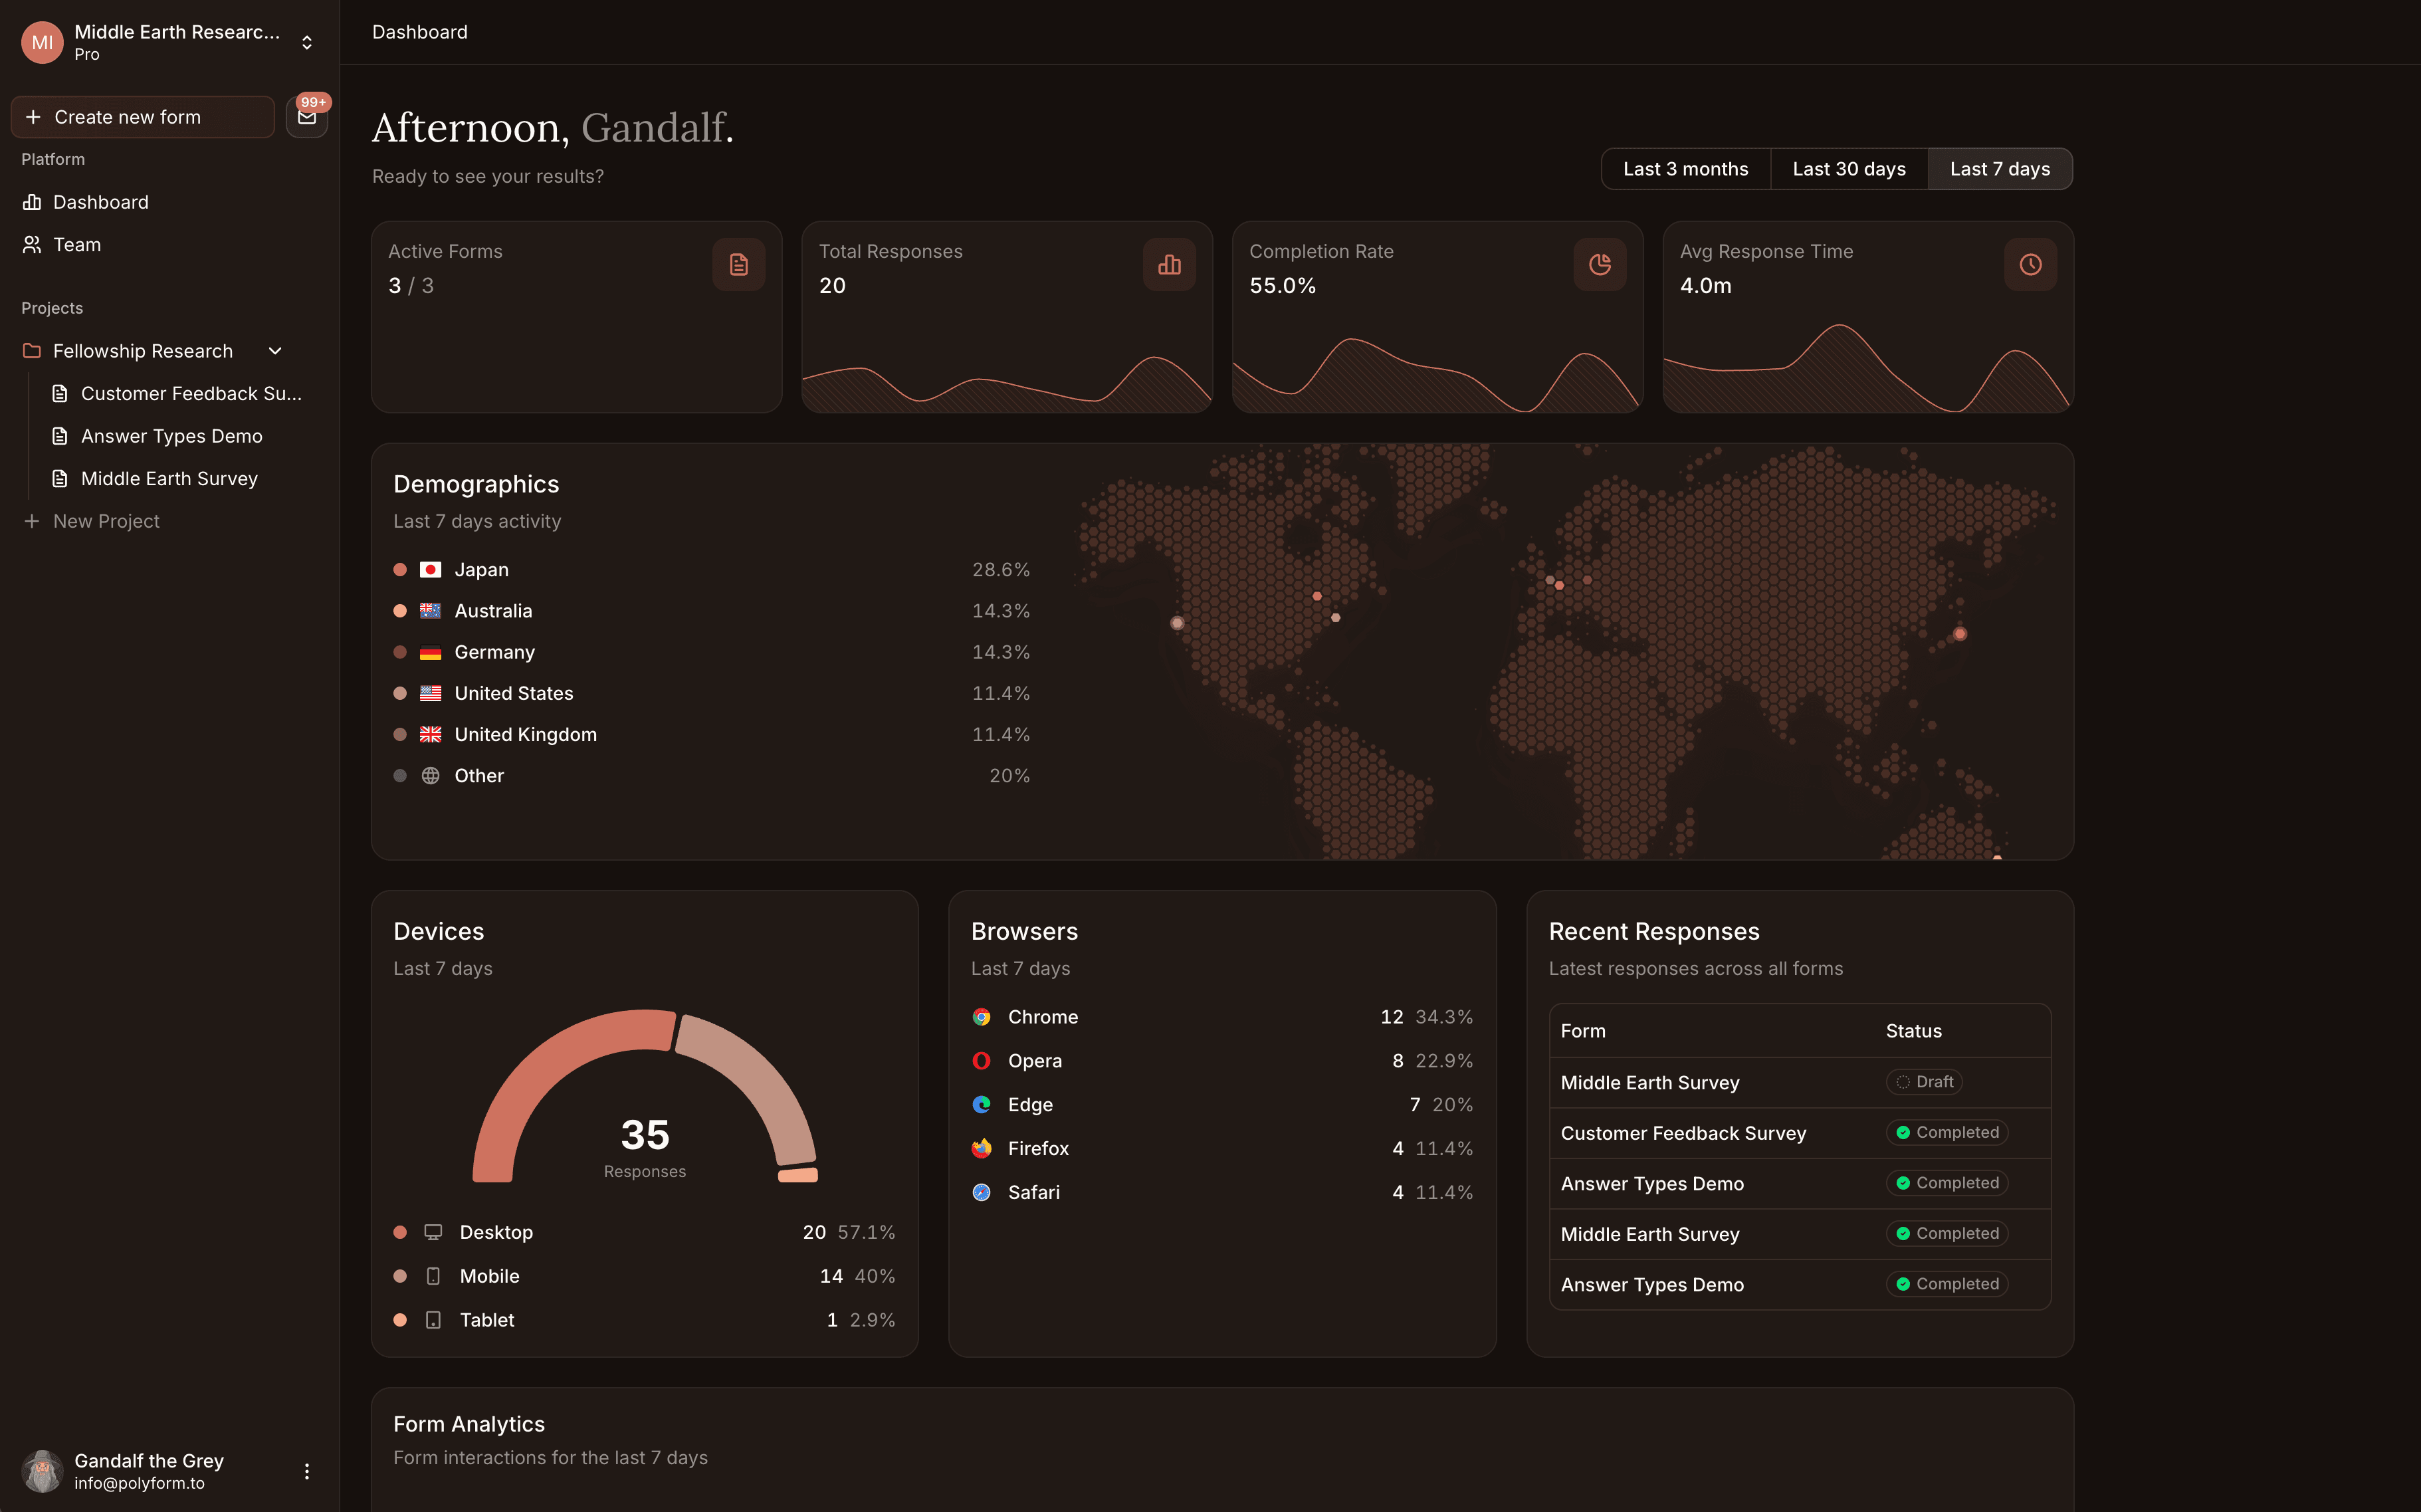
Task: Click the MI workspace avatar
Action: coord(41,41)
